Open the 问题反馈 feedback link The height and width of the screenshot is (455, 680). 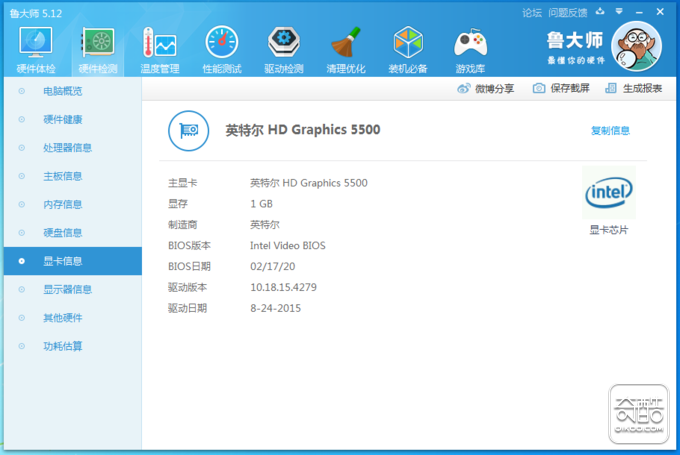568,13
